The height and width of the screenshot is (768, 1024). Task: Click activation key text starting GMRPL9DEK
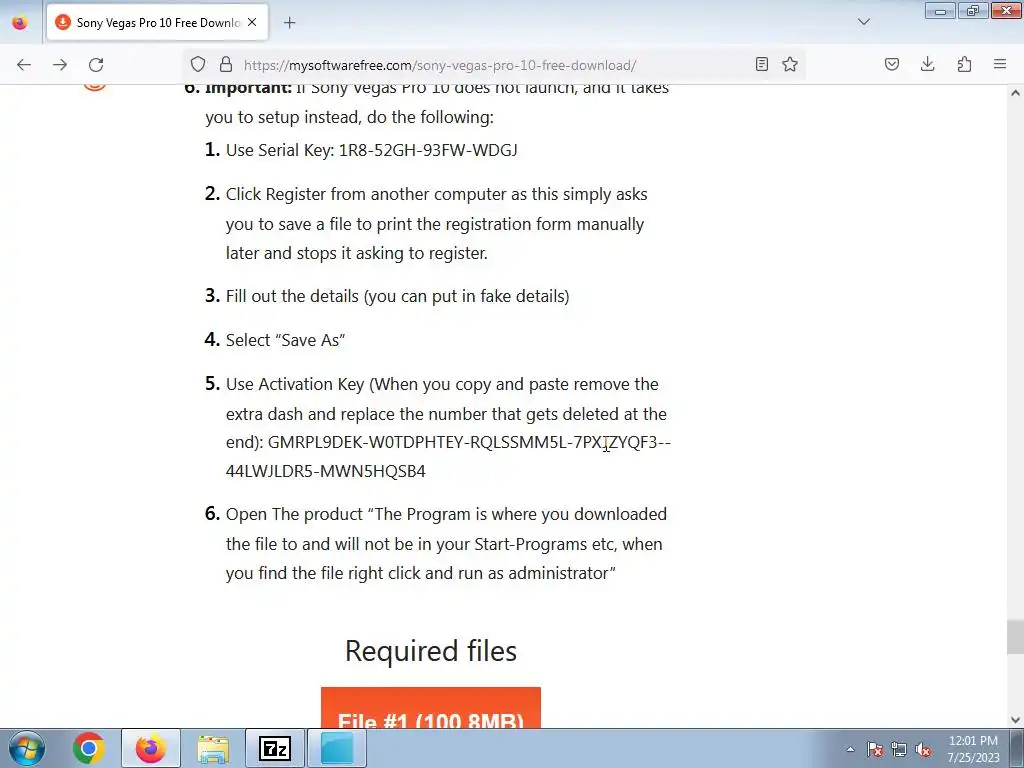(469, 442)
